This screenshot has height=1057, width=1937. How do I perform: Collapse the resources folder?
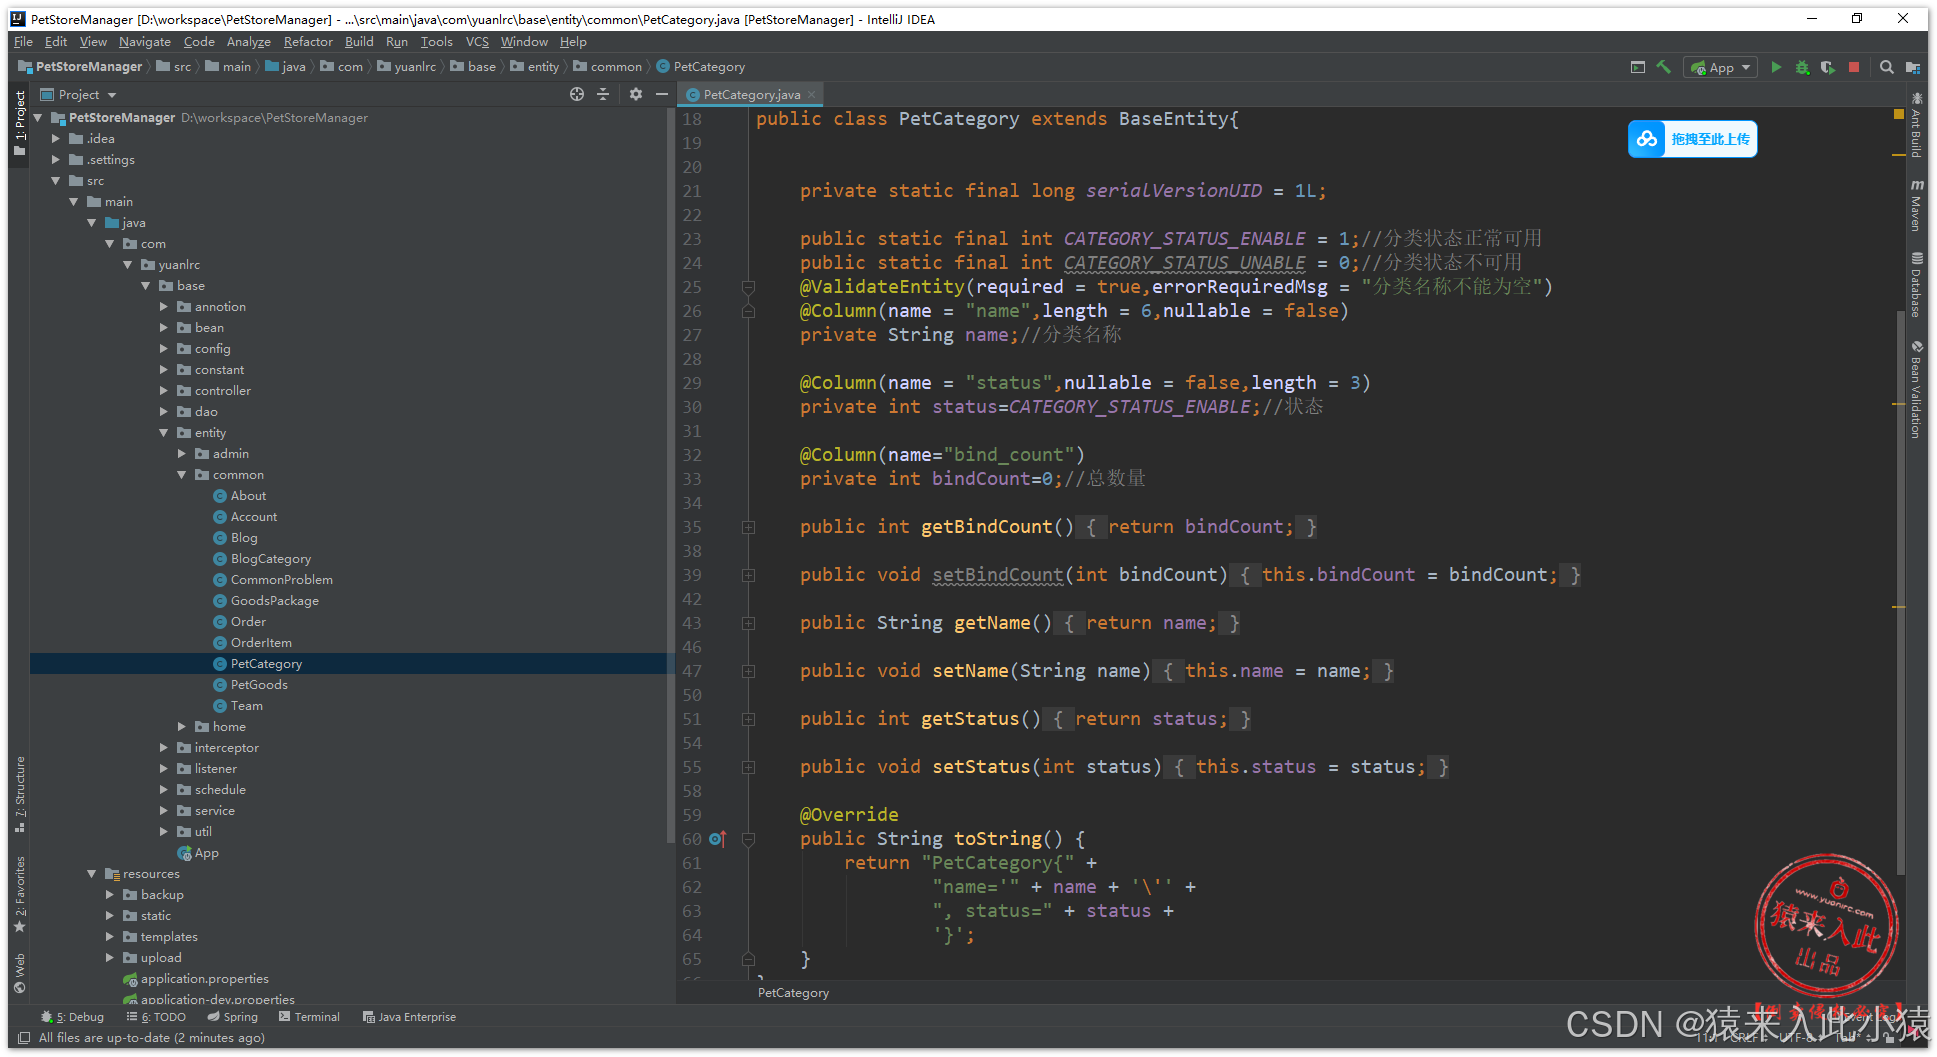click(x=92, y=874)
